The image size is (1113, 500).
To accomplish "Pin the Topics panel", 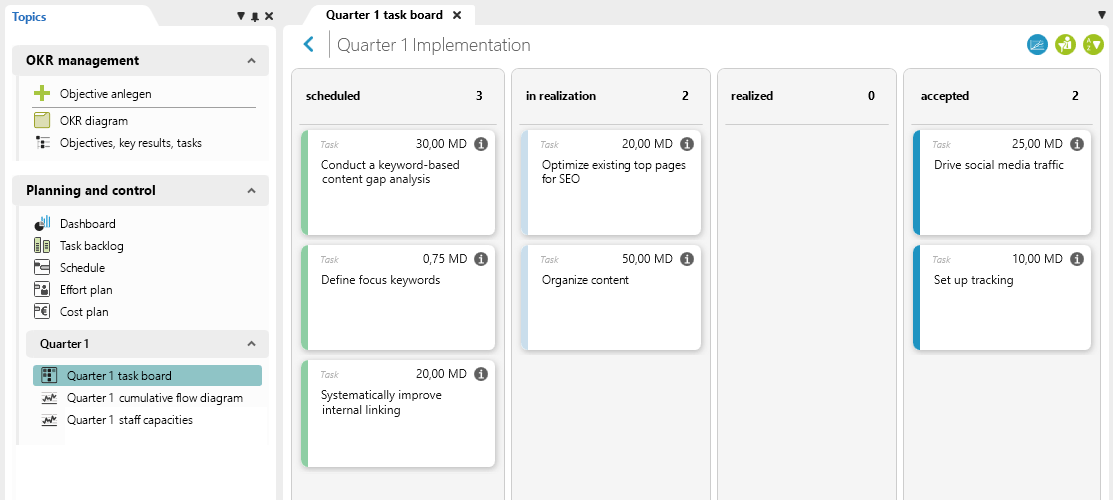I will 255,16.
